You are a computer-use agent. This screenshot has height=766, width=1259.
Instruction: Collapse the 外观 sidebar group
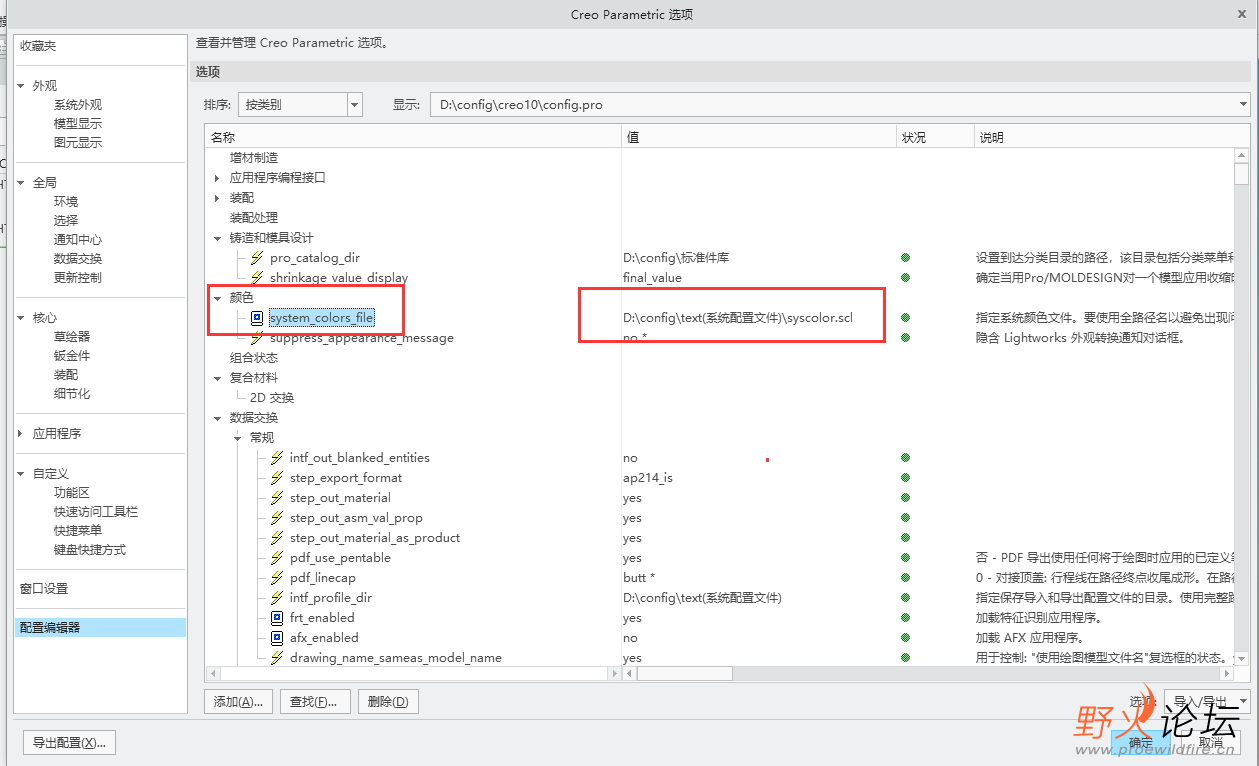tap(21, 86)
